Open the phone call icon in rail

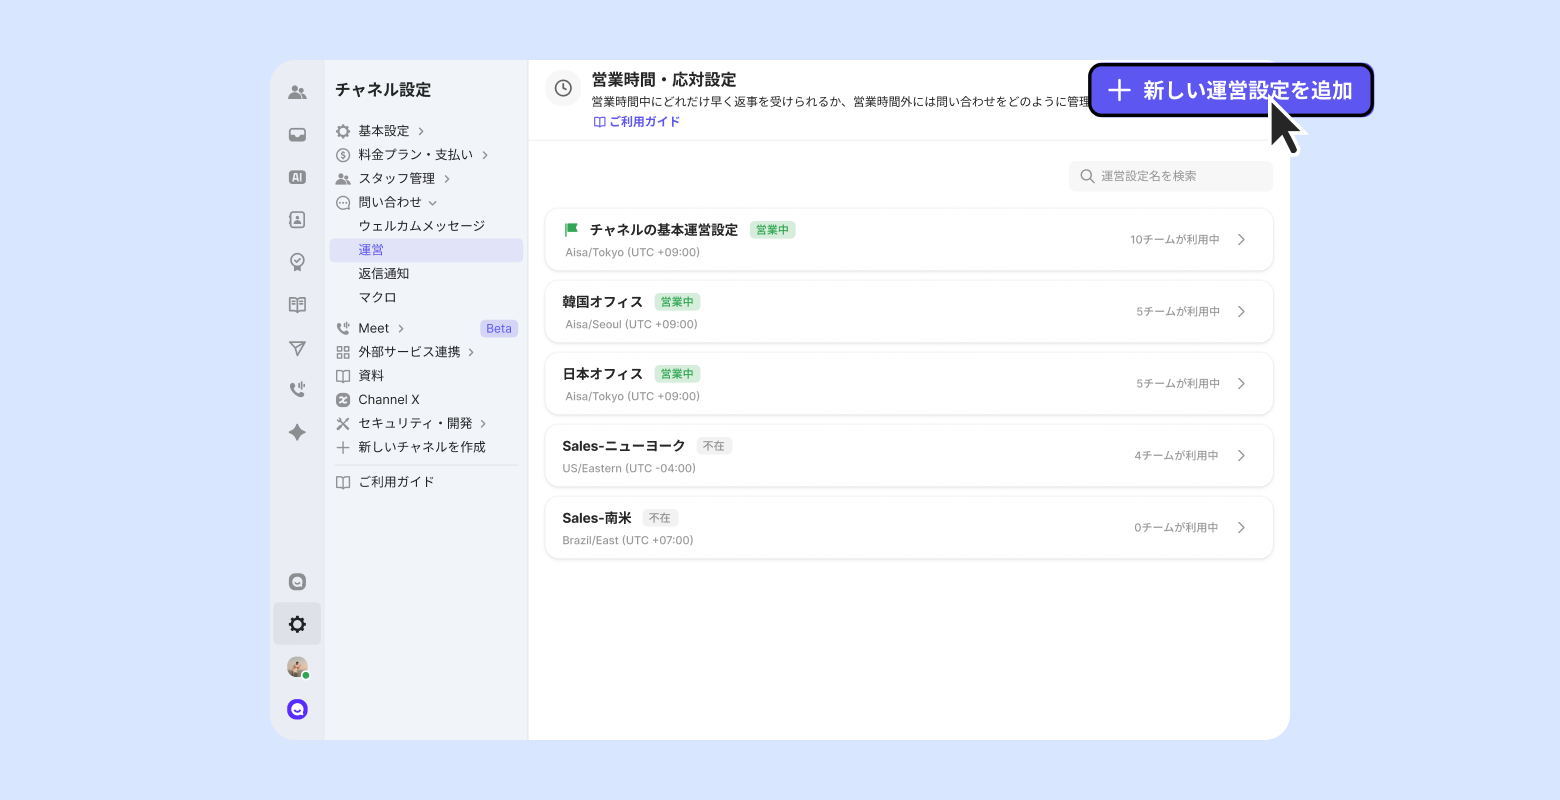pos(297,390)
